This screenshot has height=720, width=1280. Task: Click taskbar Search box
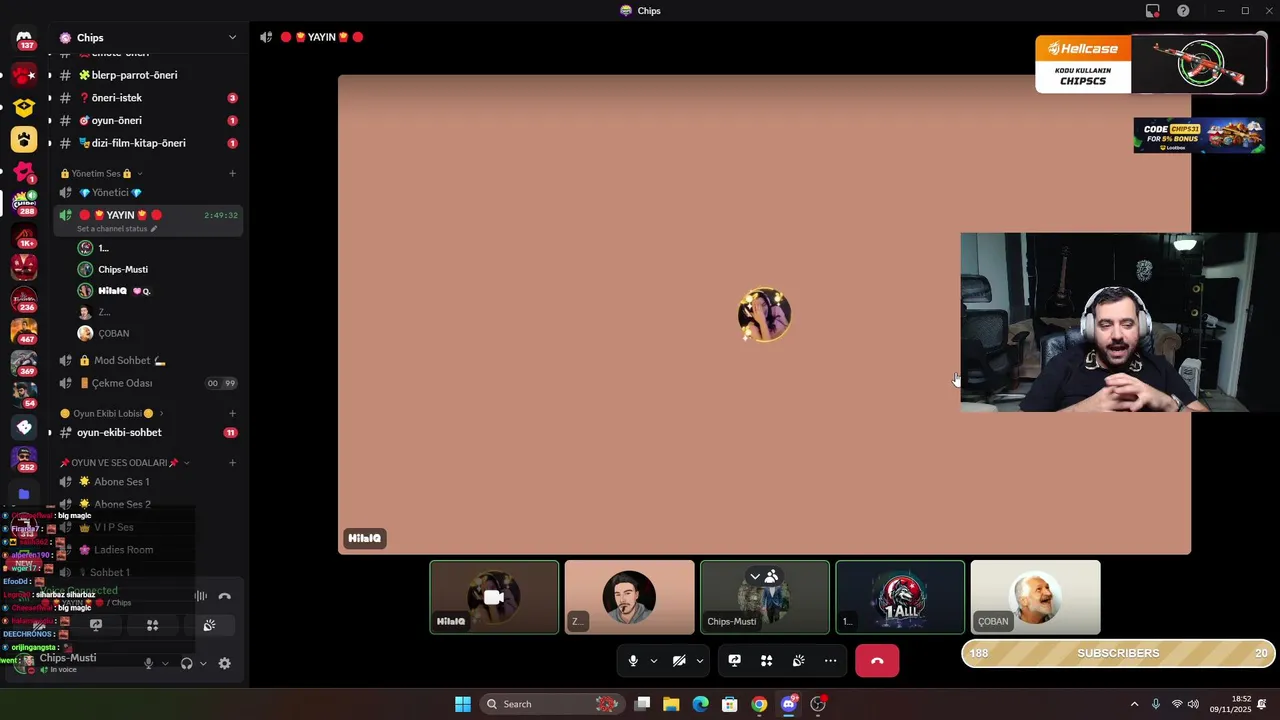552,704
